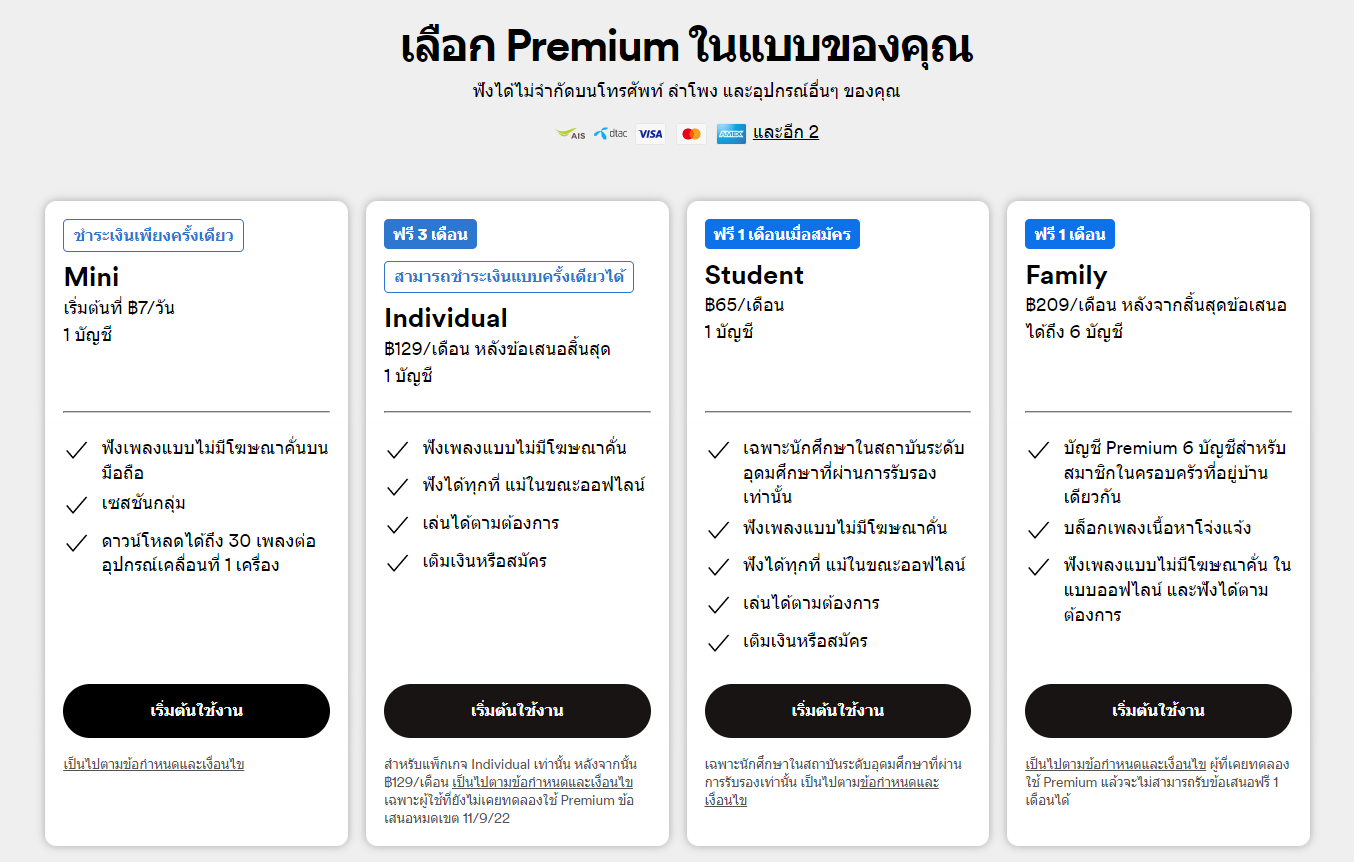Click the American Express card icon

[731, 133]
